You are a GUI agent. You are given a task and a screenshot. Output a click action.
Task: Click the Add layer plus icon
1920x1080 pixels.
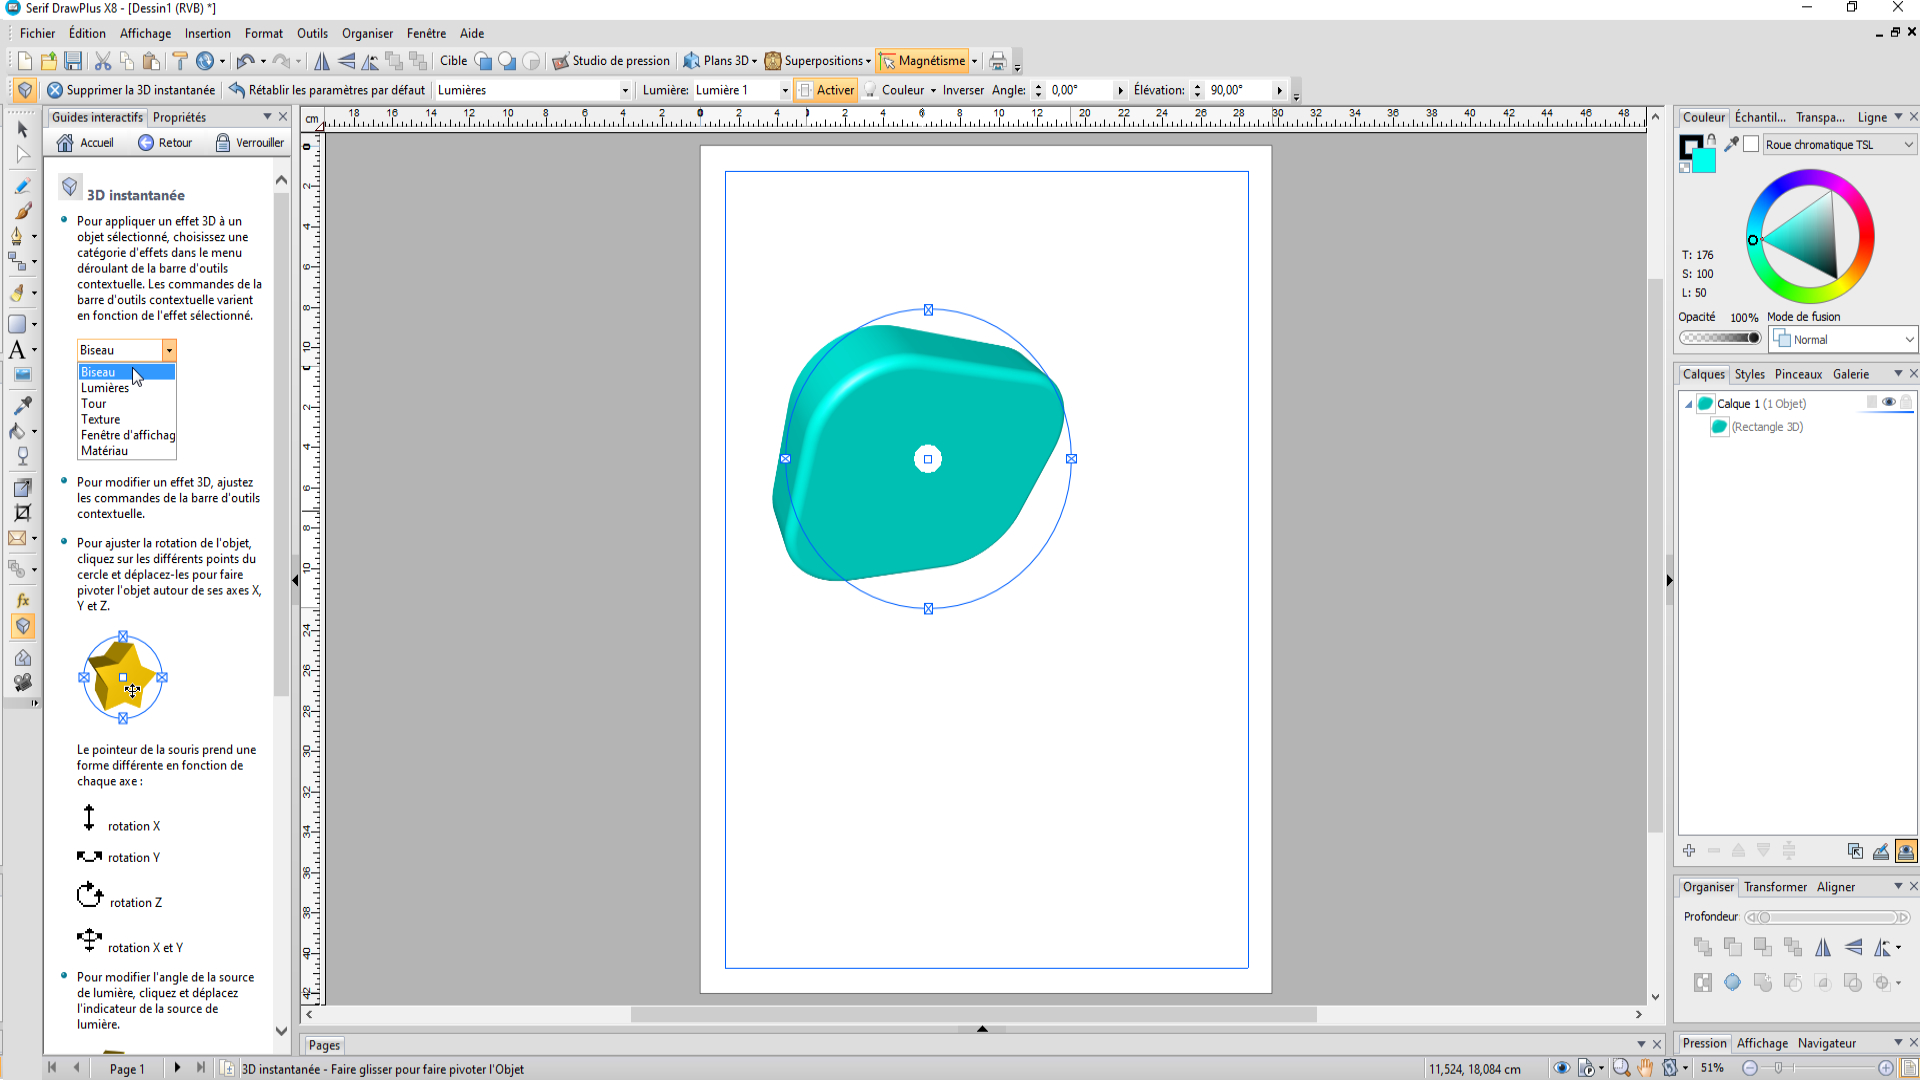[x=1689, y=851]
